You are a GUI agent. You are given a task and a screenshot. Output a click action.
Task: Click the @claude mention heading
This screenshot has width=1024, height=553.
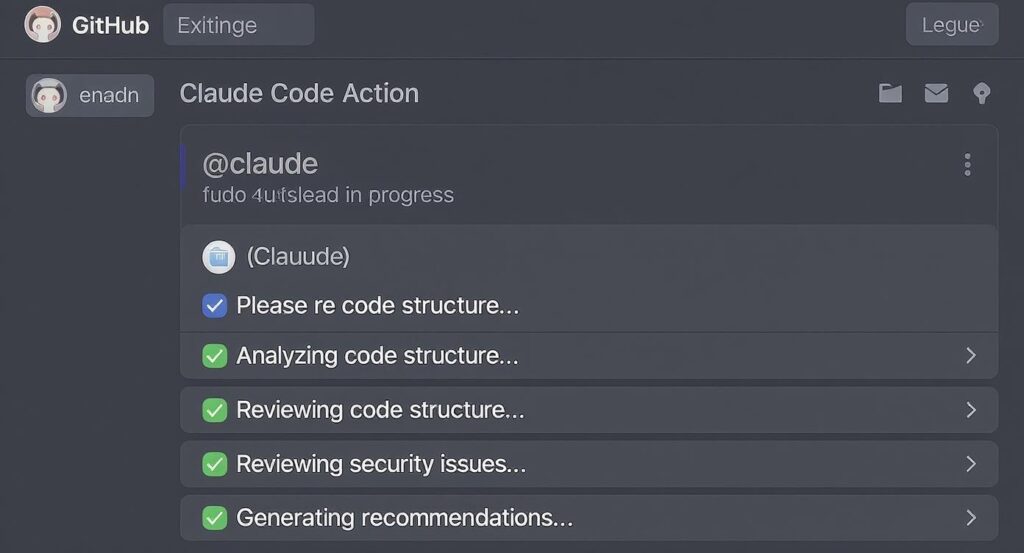point(260,164)
